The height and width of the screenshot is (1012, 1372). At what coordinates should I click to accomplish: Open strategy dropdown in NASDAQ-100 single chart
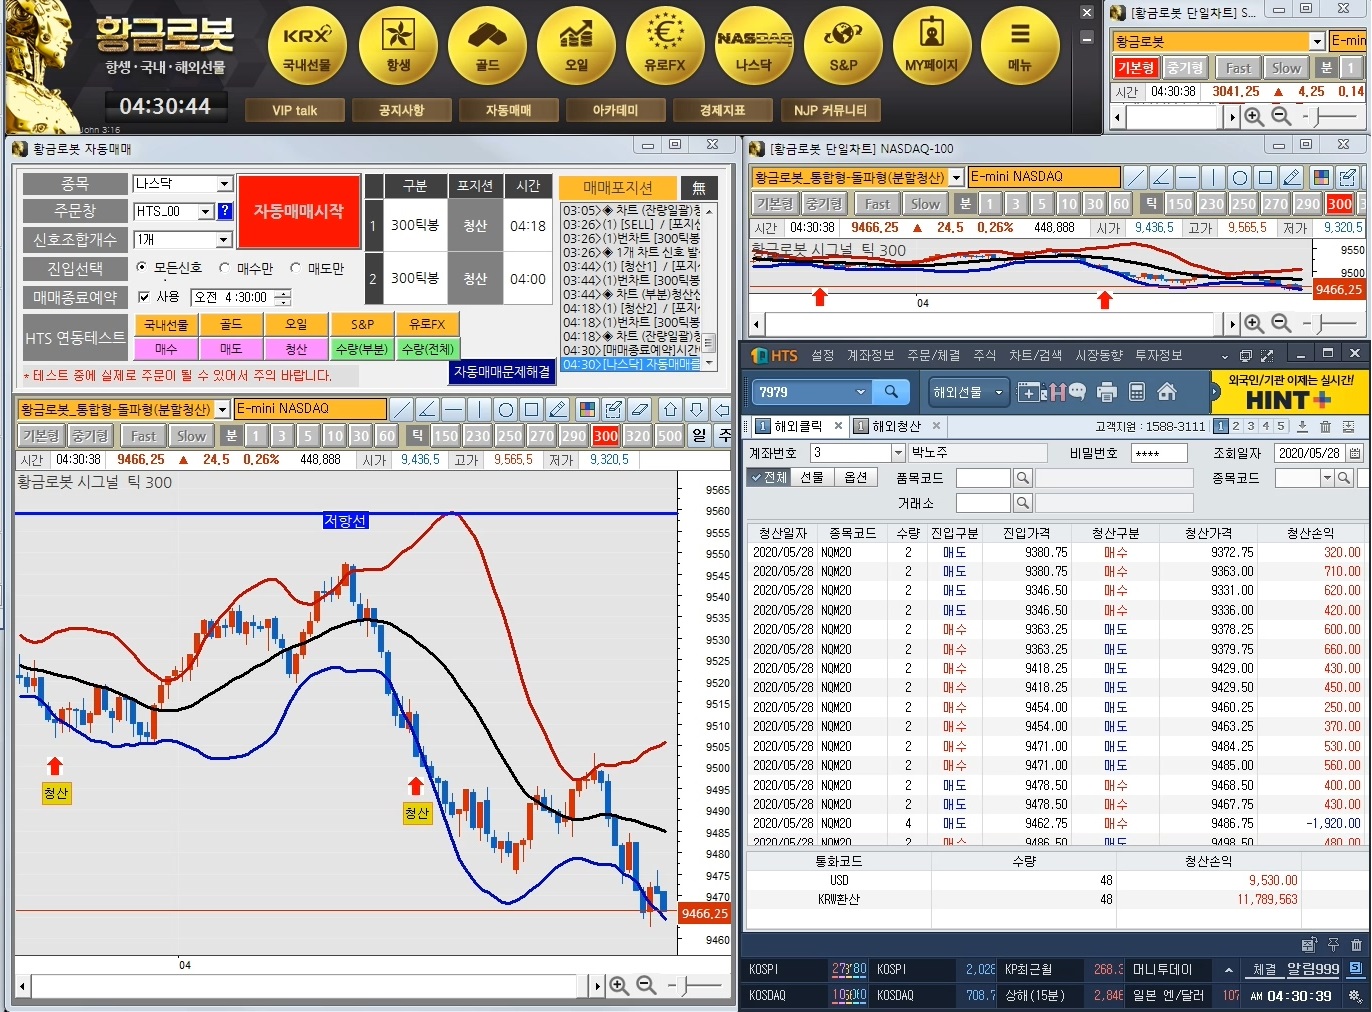(x=956, y=177)
